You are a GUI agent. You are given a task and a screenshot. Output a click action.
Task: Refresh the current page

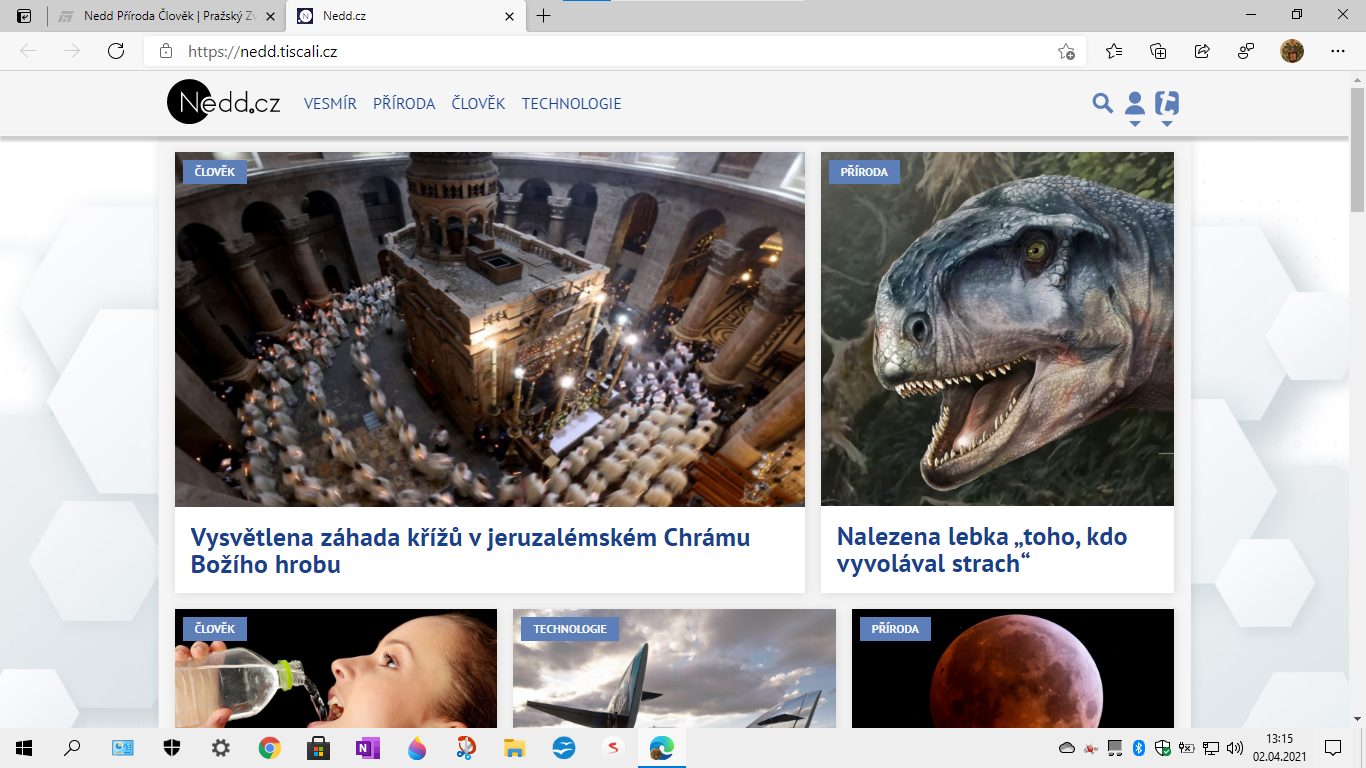116,52
